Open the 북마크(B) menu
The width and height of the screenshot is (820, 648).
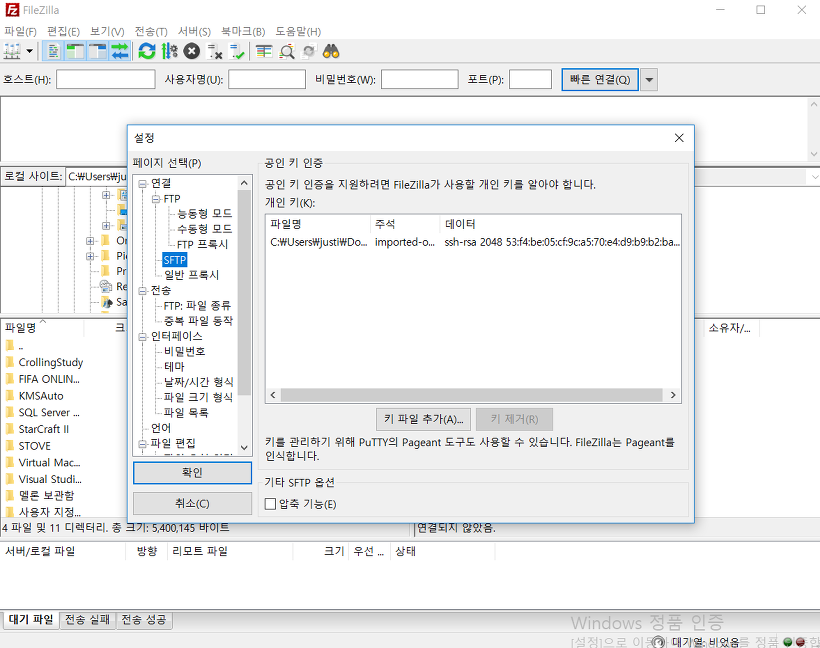click(243, 31)
